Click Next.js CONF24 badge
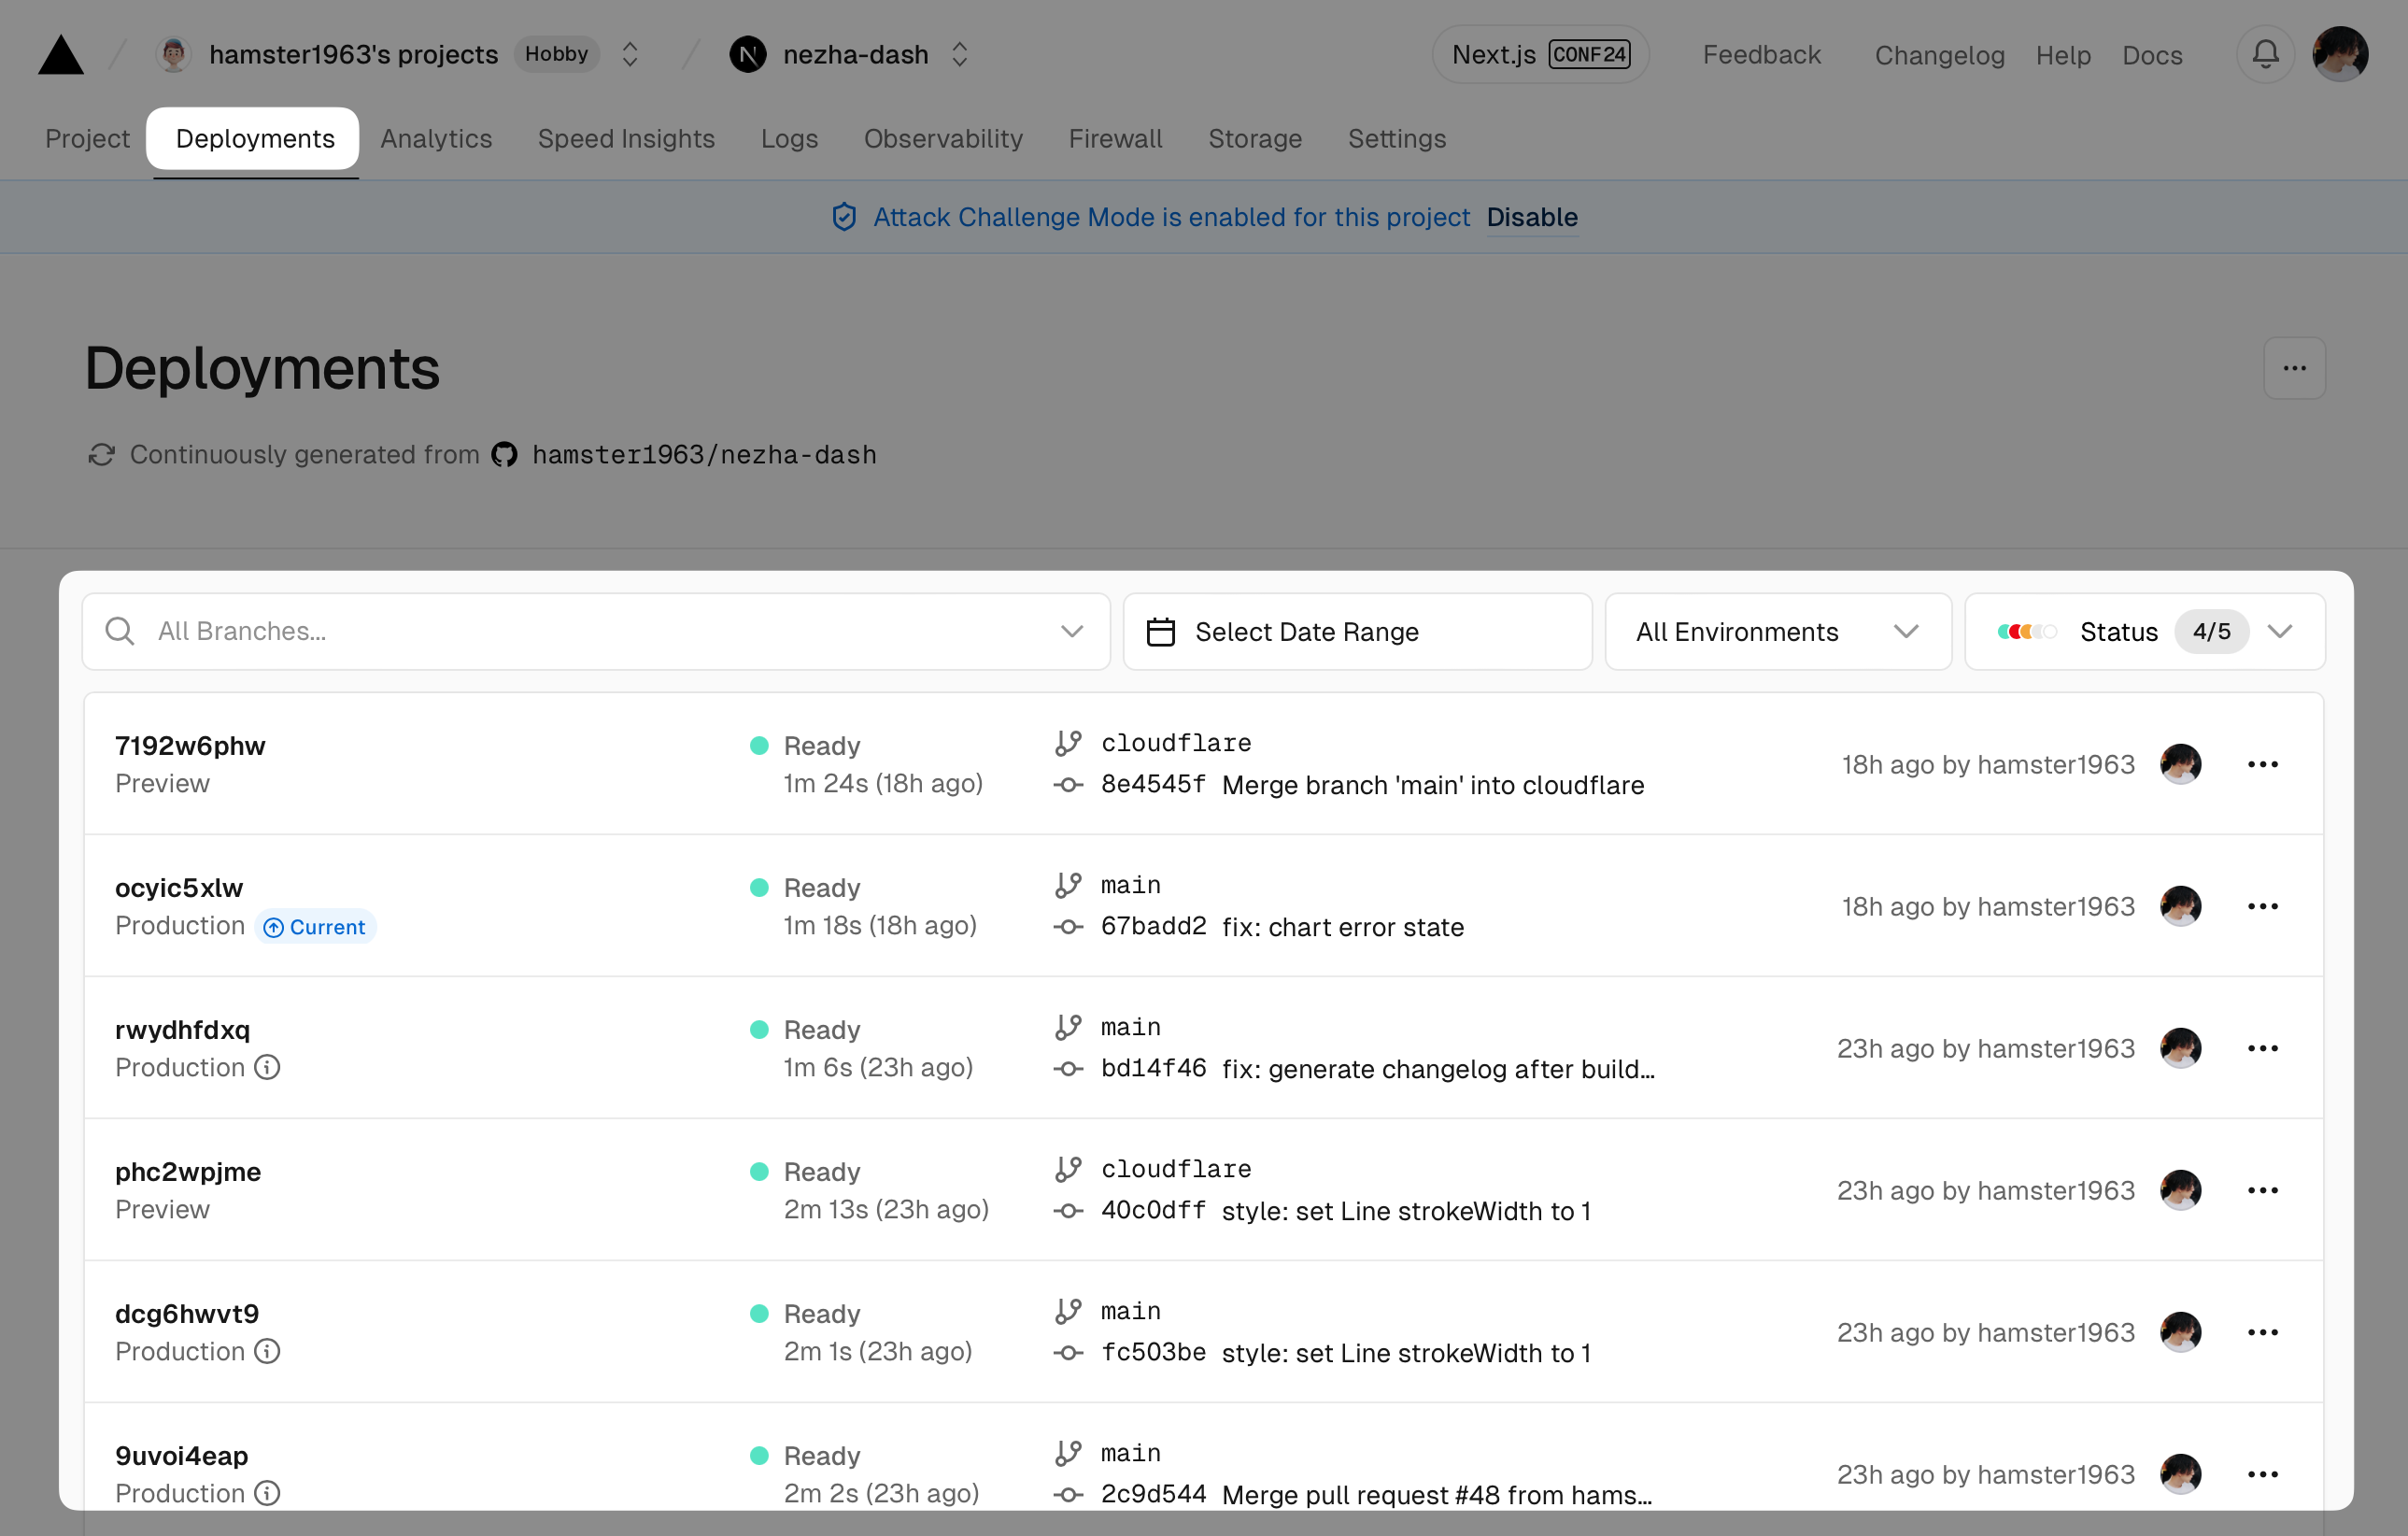 (x=1540, y=54)
